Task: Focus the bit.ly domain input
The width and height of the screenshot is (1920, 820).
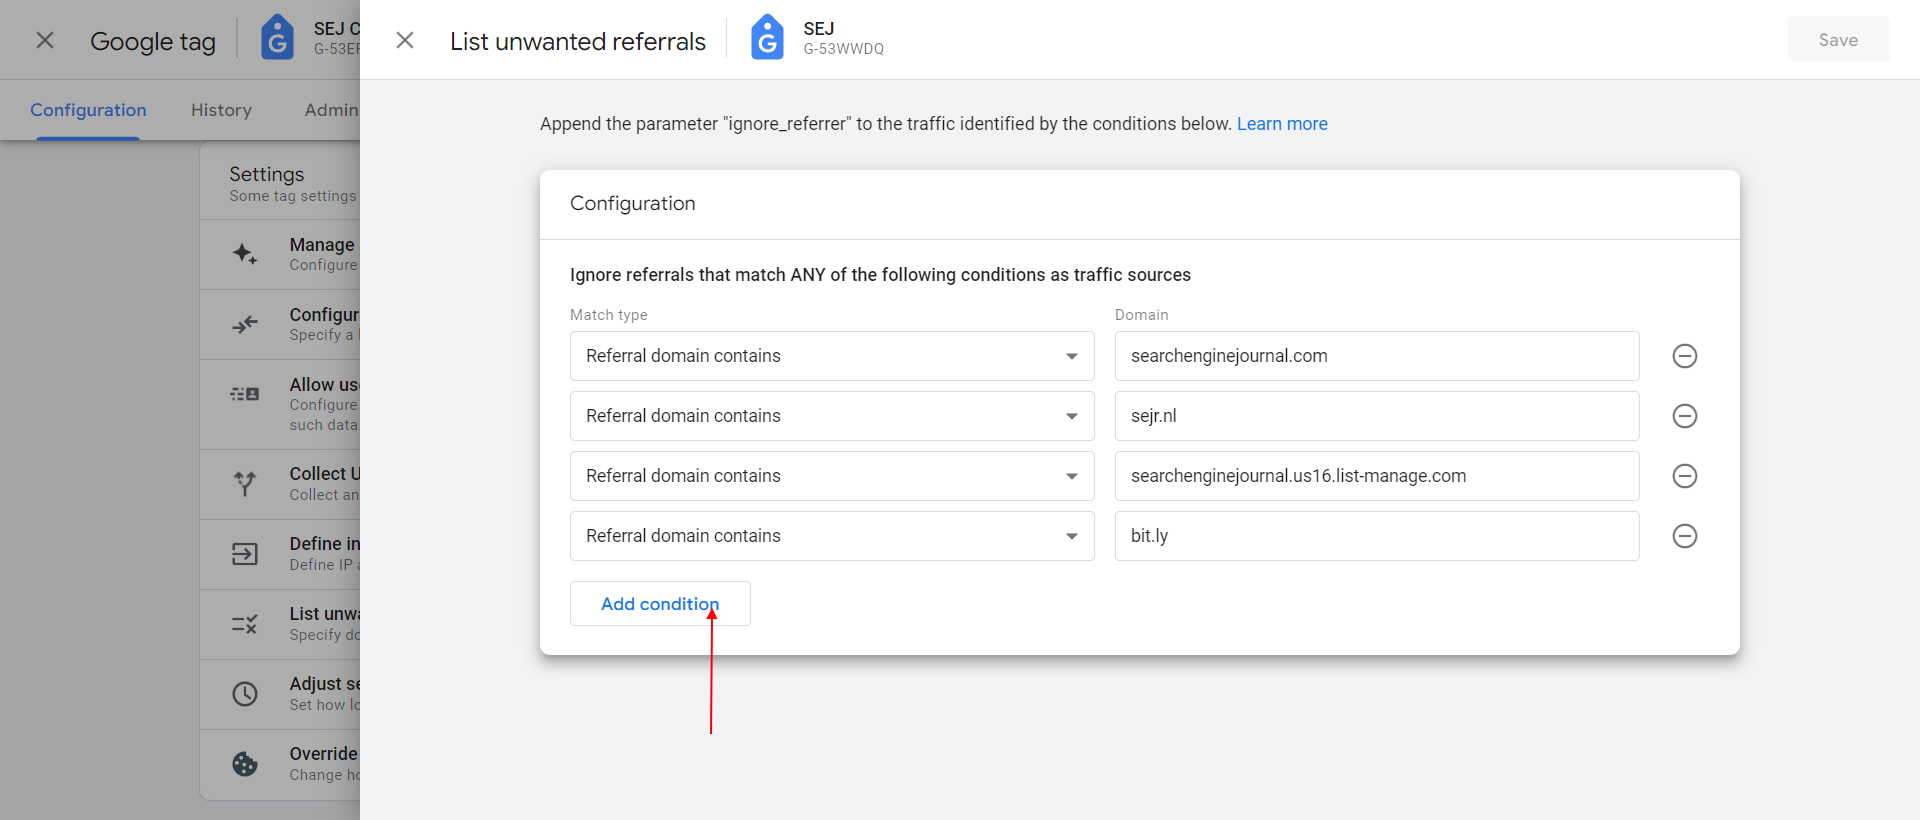Action: click(1377, 536)
